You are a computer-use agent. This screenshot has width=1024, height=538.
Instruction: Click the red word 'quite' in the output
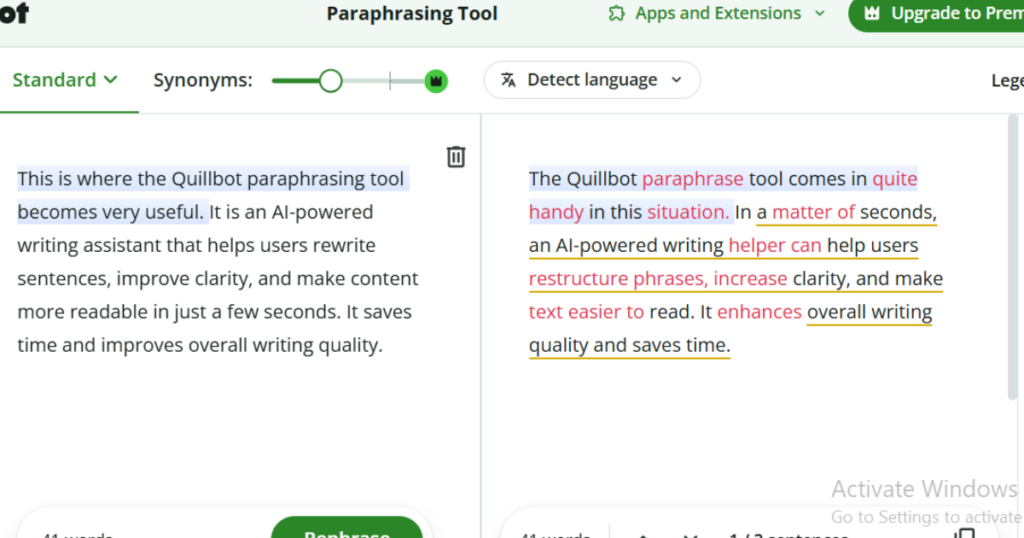(895, 179)
